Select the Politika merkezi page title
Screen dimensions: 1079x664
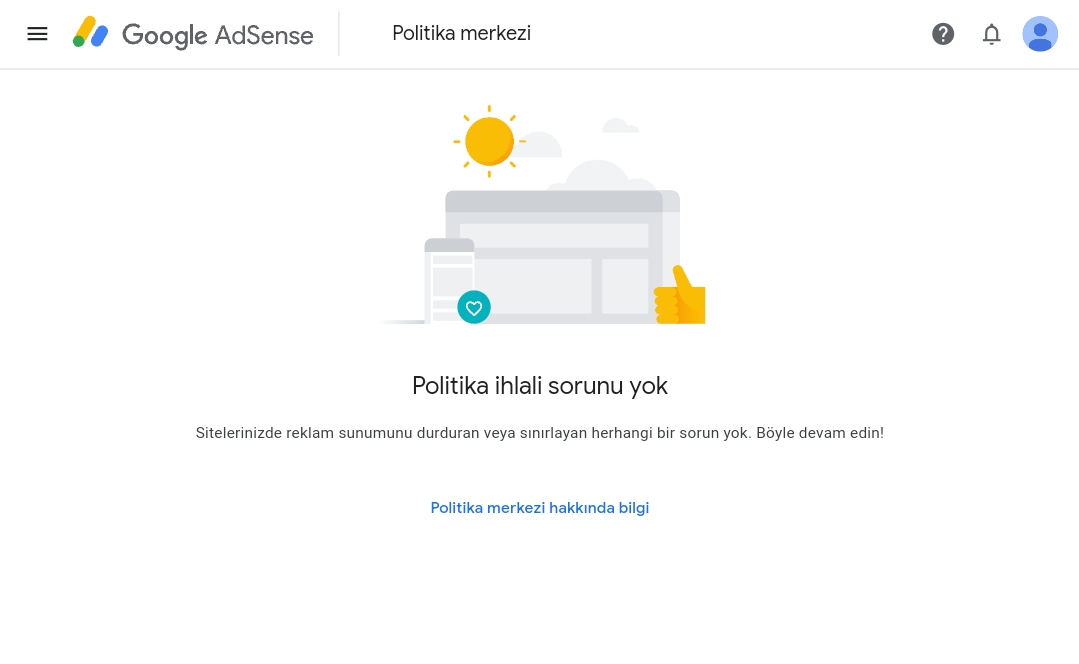pyautogui.click(x=462, y=33)
